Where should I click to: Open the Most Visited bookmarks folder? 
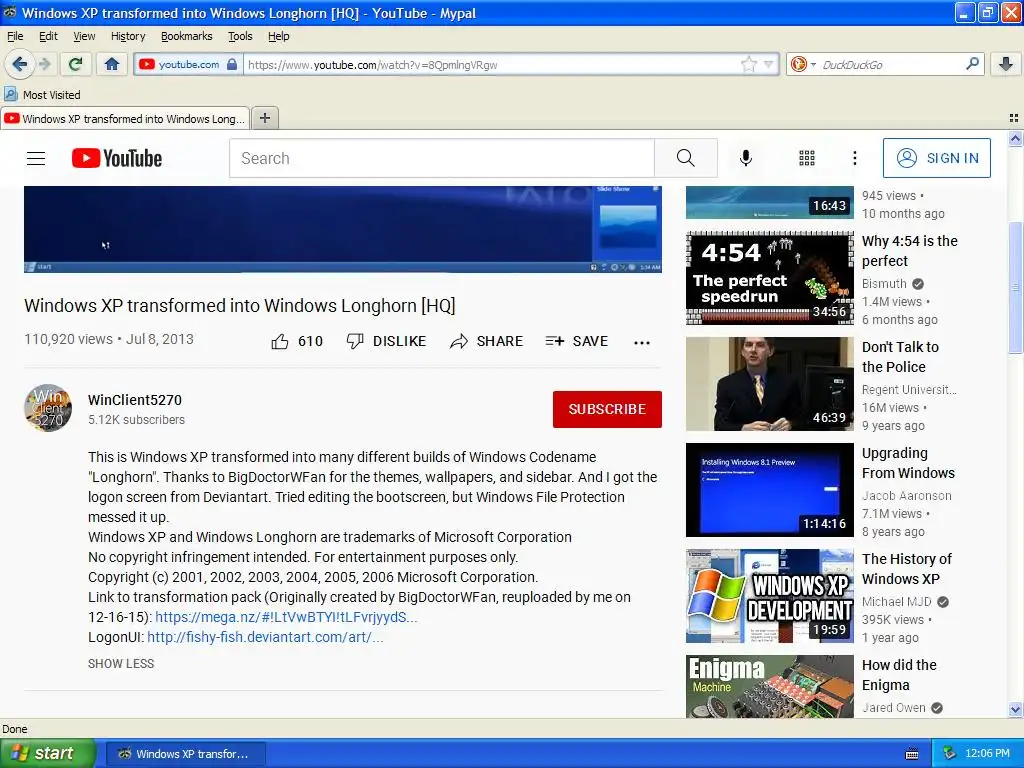click(x=42, y=95)
